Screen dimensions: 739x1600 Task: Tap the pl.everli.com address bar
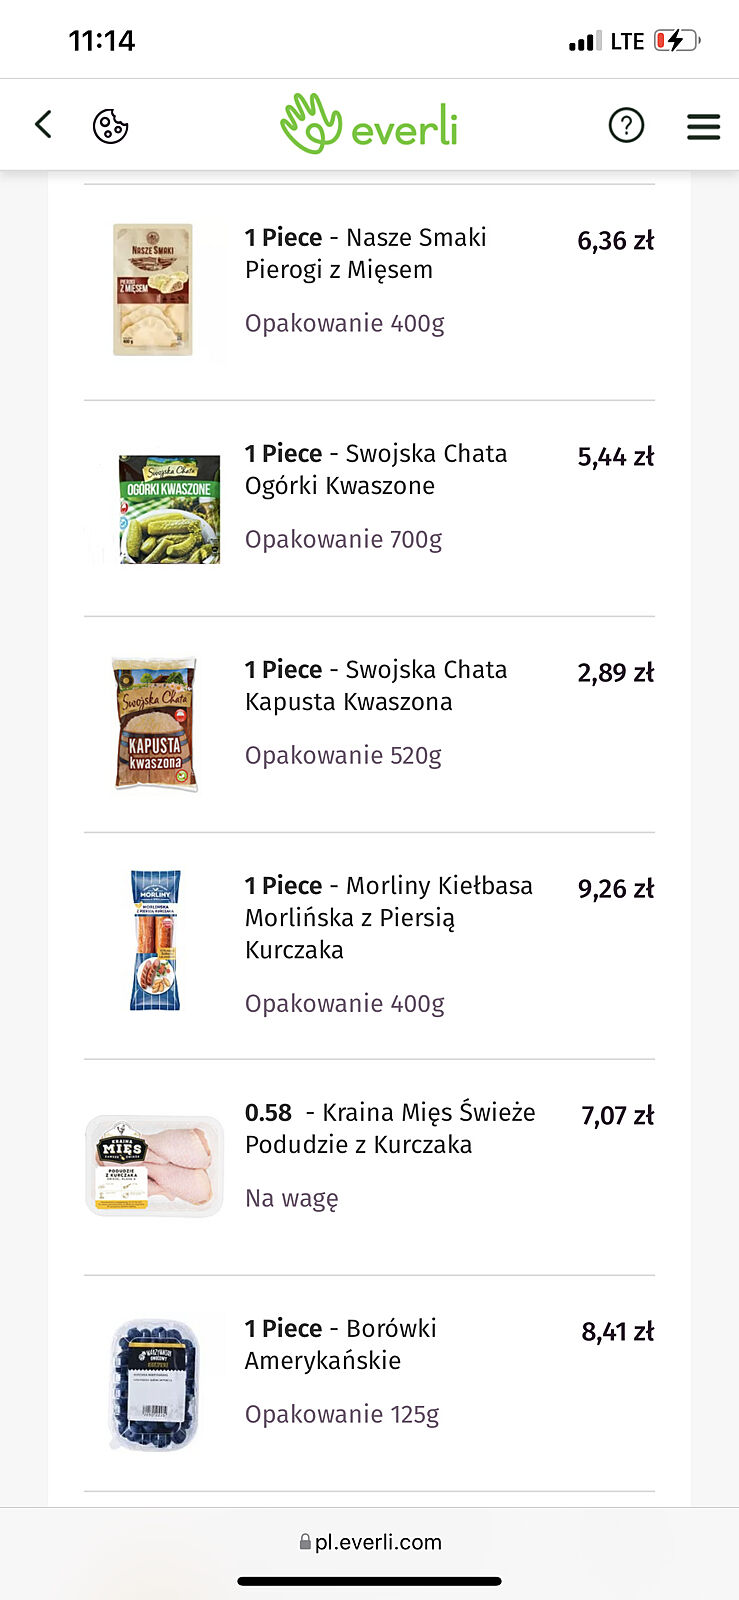[x=377, y=1542]
